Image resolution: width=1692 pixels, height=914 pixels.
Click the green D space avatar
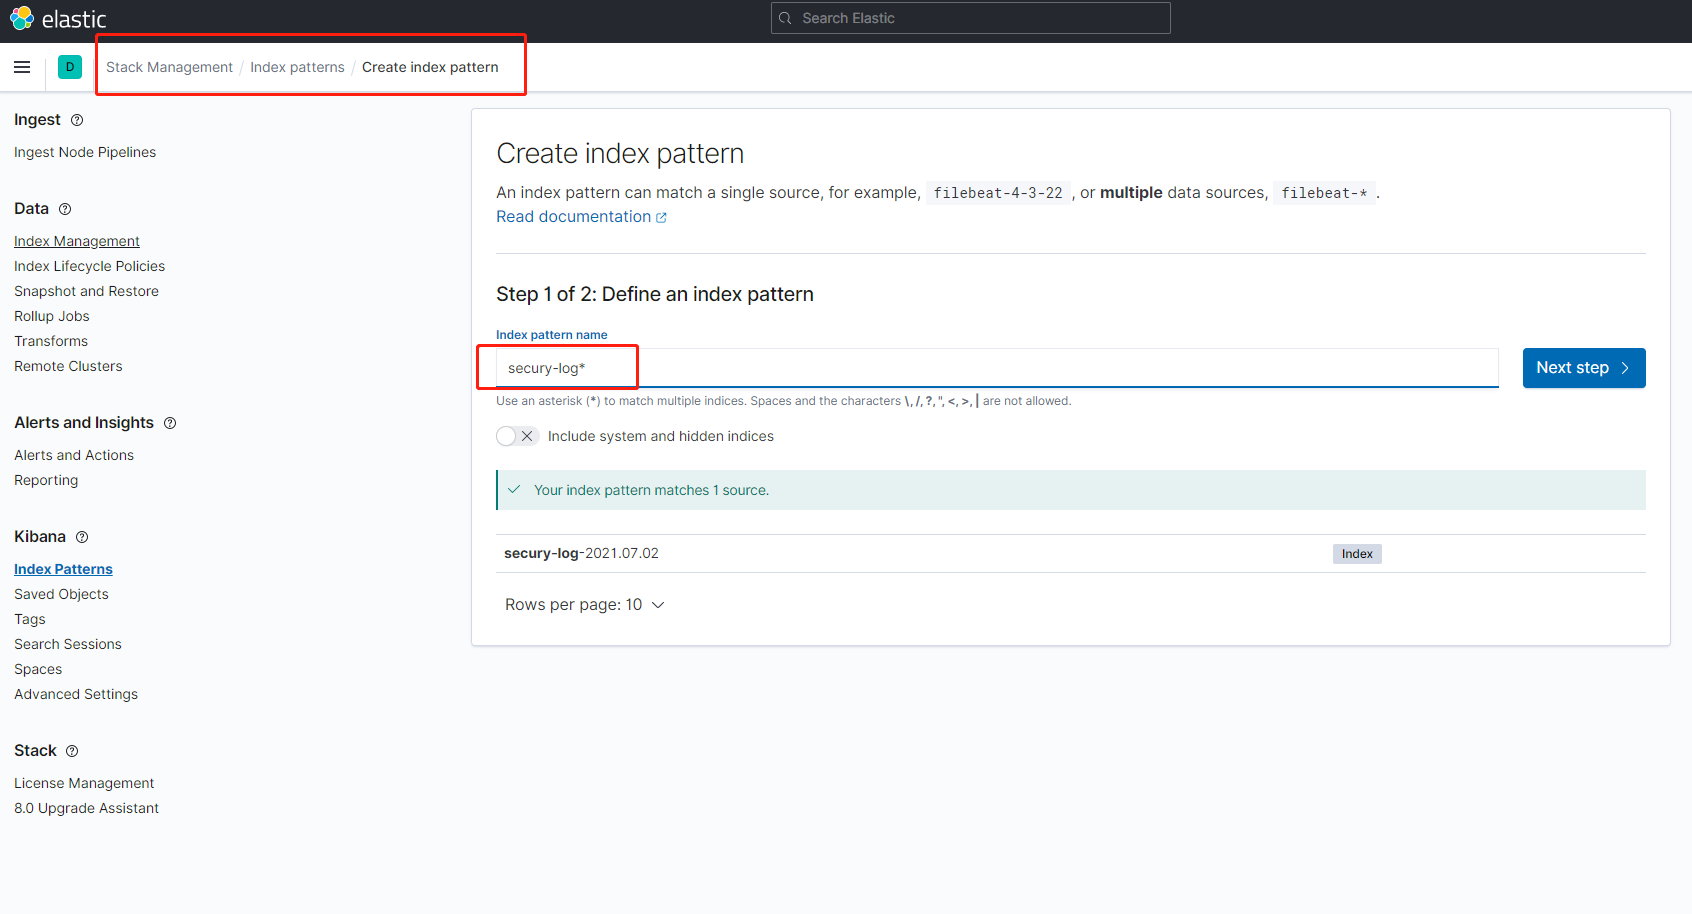[x=70, y=67]
